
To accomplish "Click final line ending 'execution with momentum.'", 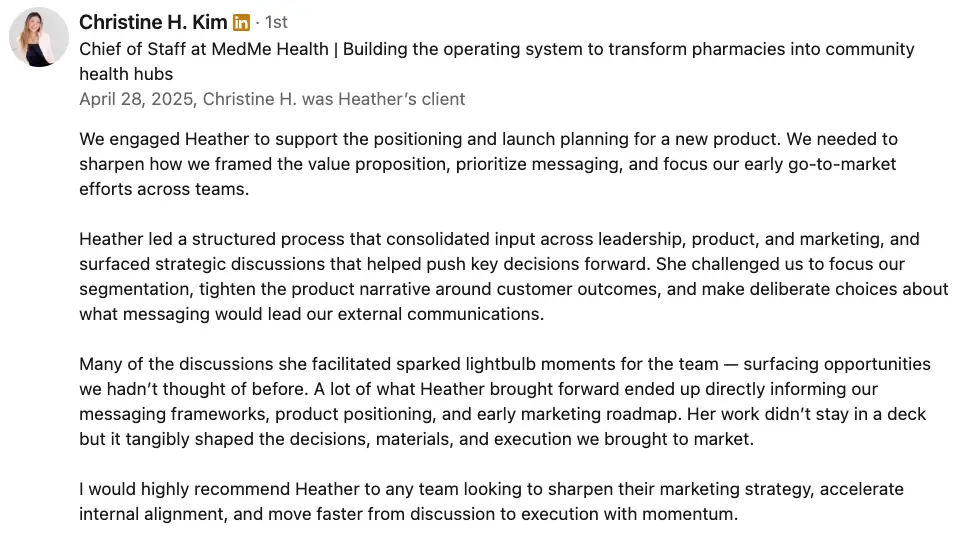I will [x=409, y=514].
